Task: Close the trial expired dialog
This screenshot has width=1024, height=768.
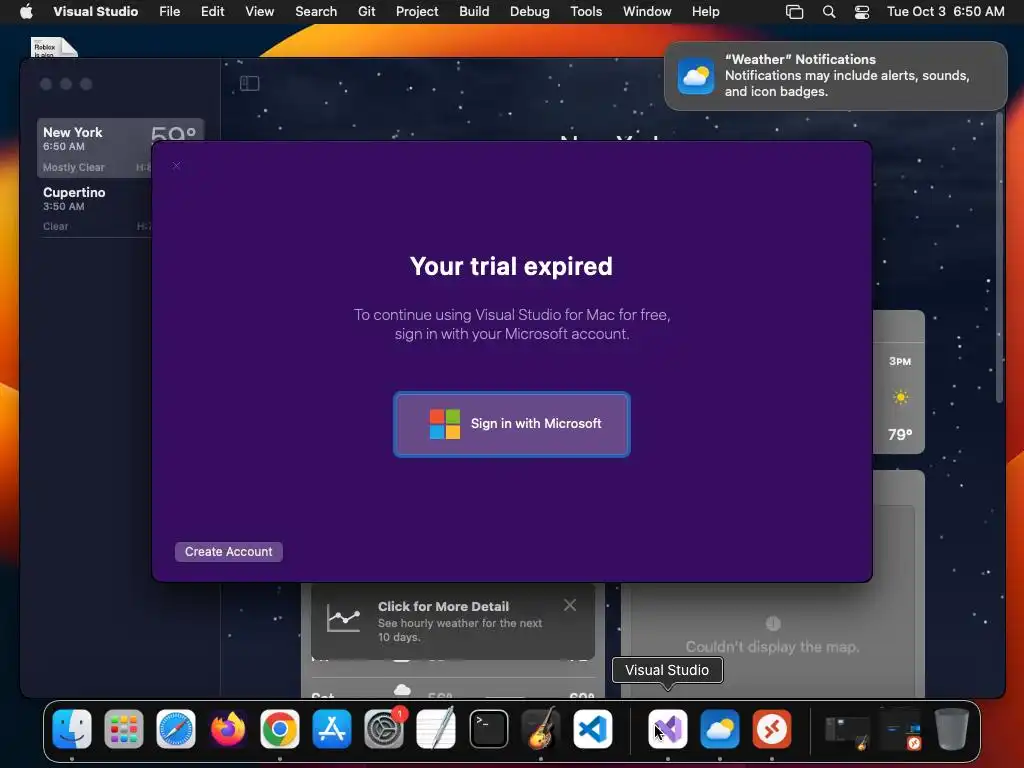Action: pyautogui.click(x=176, y=166)
